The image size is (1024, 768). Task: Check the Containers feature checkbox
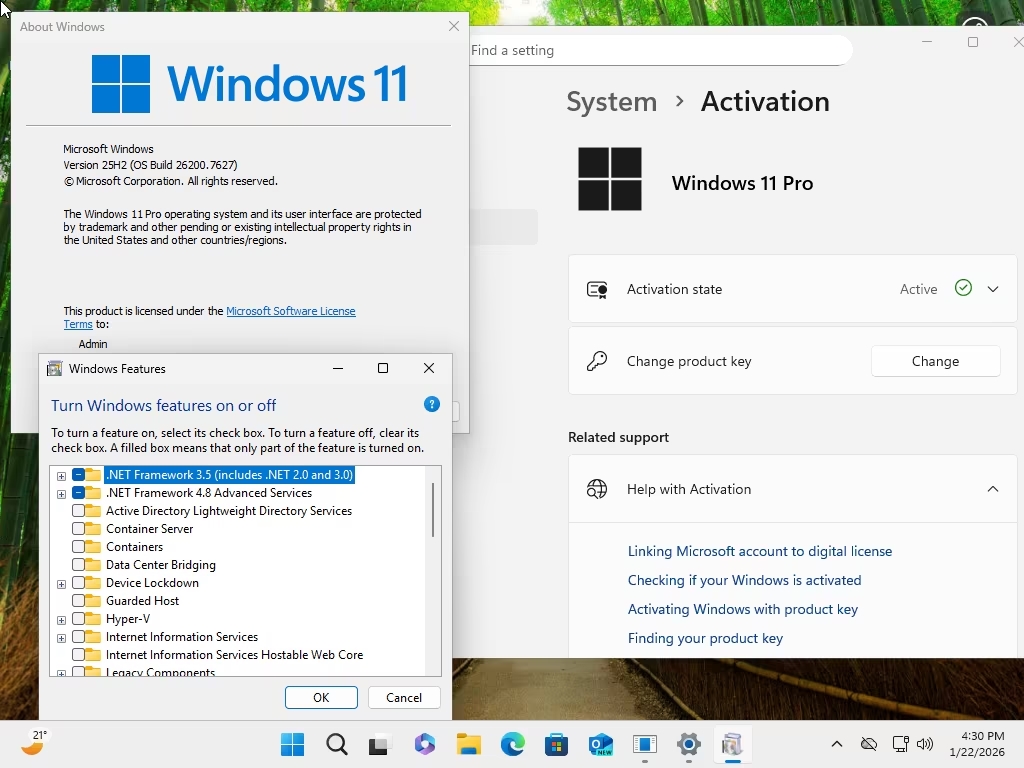pos(79,547)
